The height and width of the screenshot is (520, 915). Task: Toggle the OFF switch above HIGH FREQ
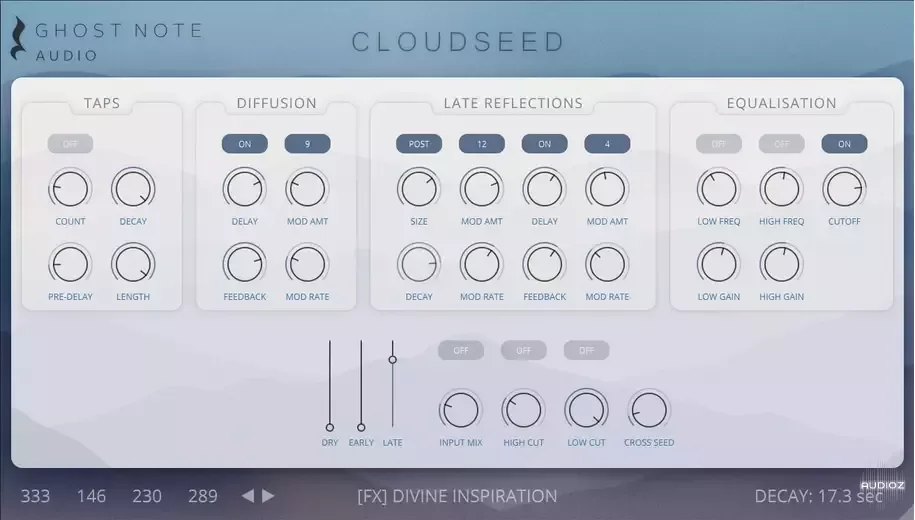coord(782,144)
